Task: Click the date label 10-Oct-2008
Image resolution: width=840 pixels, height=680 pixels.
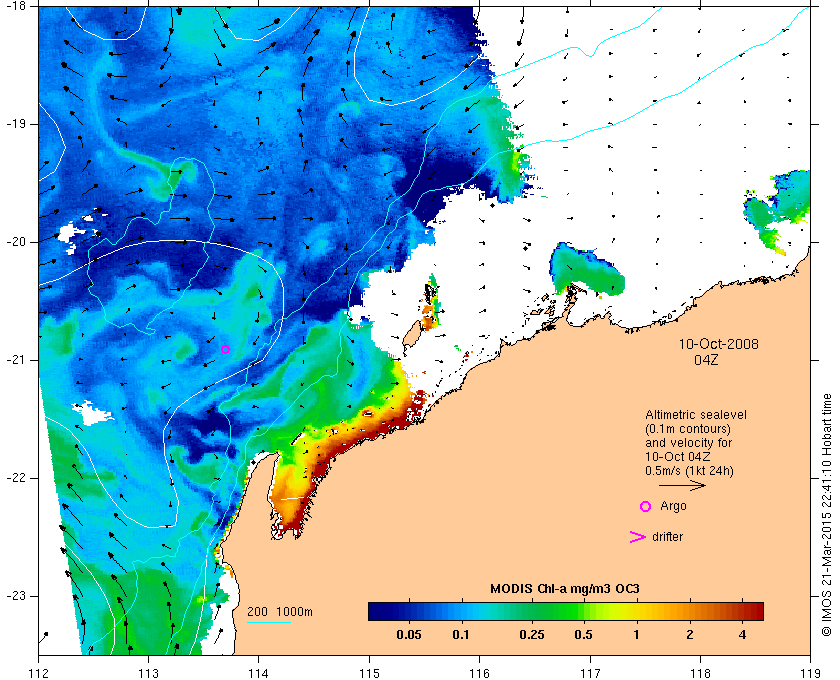Action: click(x=719, y=344)
